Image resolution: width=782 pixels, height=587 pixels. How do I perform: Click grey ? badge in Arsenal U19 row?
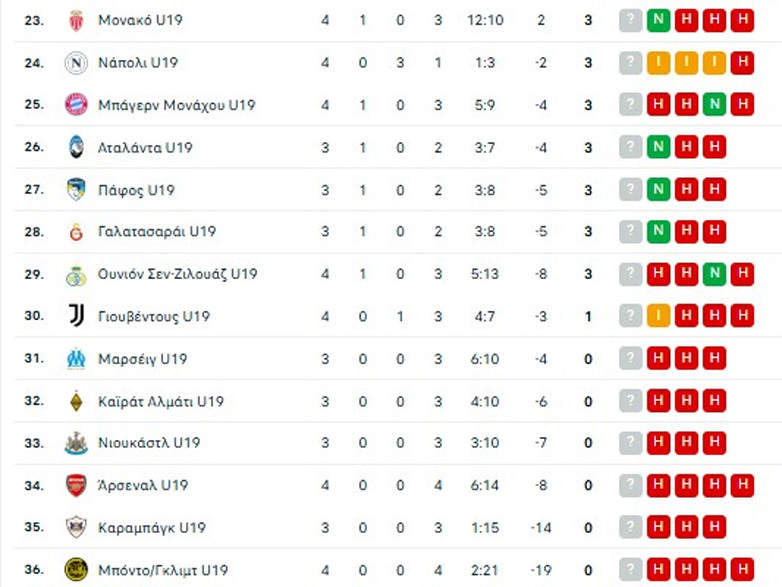tap(630, 485)
